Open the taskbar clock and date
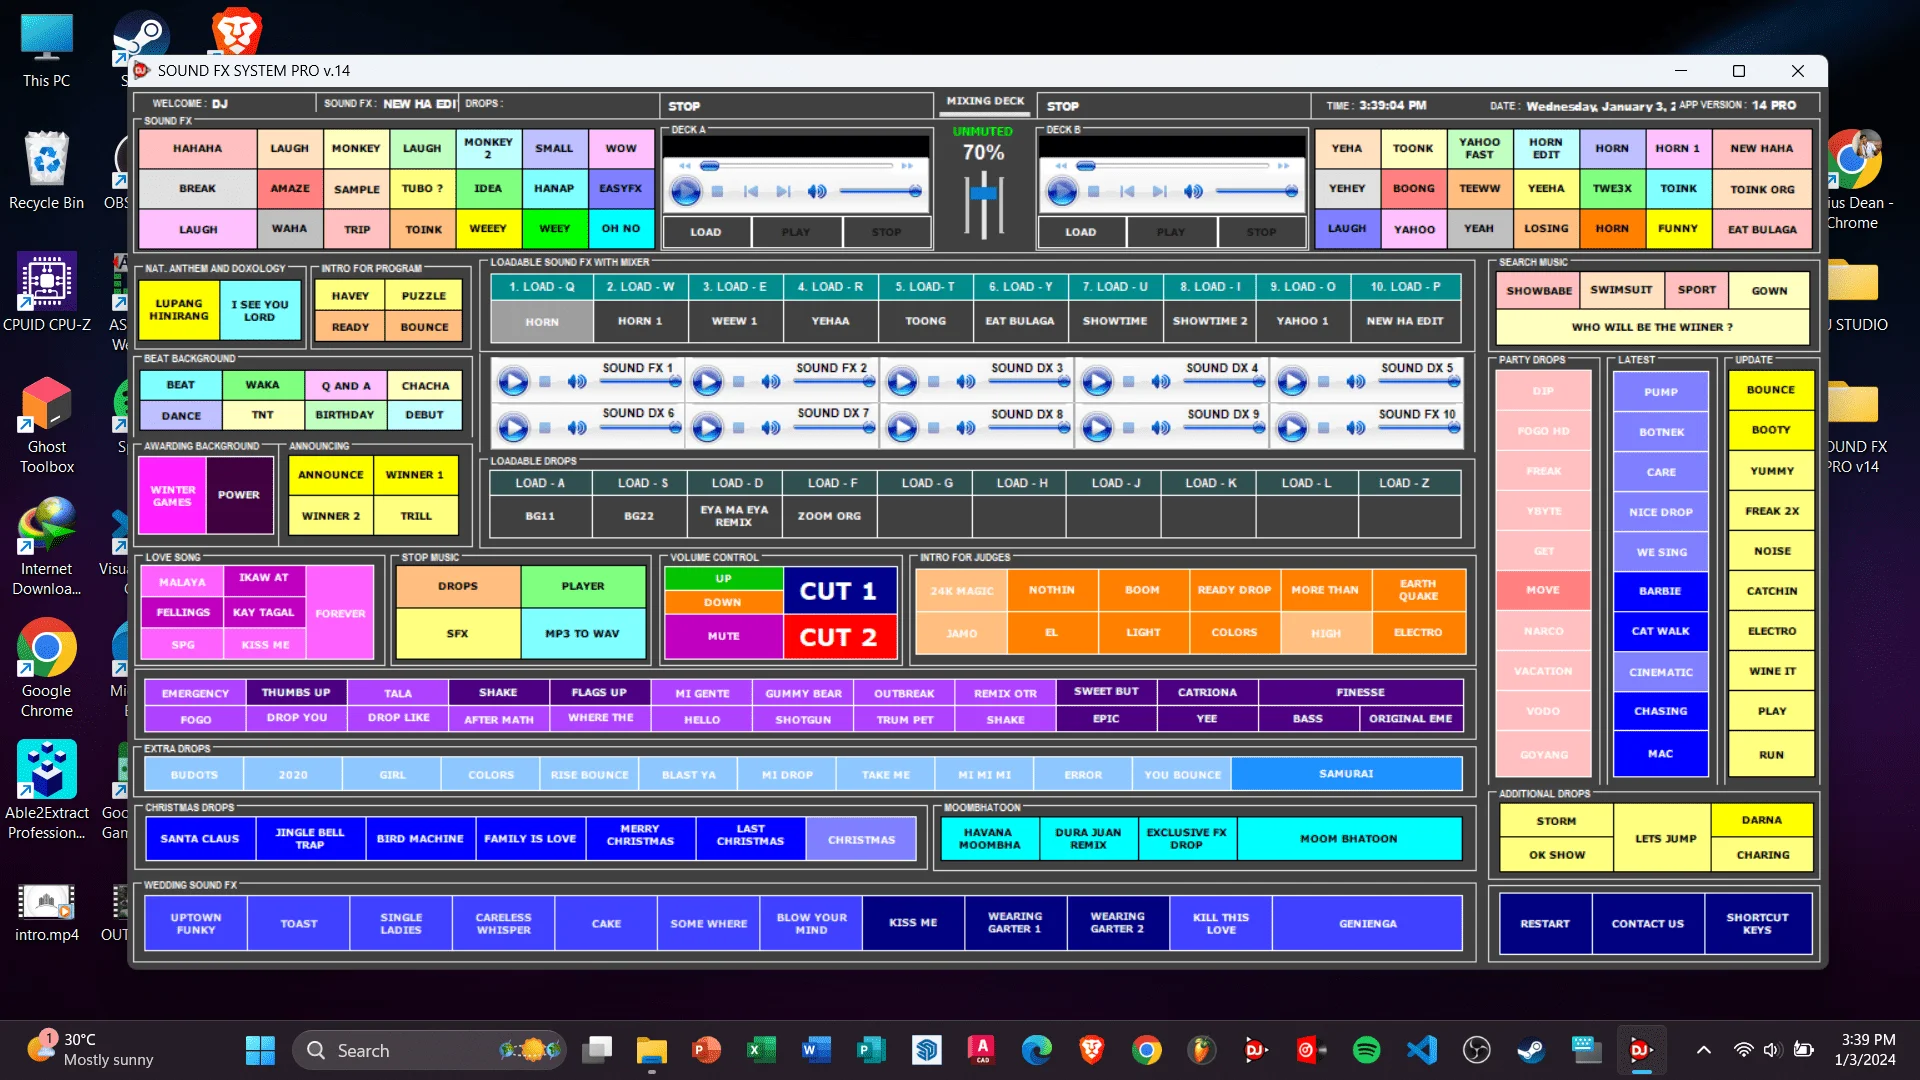This screenshot has width=1920, height=1080. pos(1867,1050)
